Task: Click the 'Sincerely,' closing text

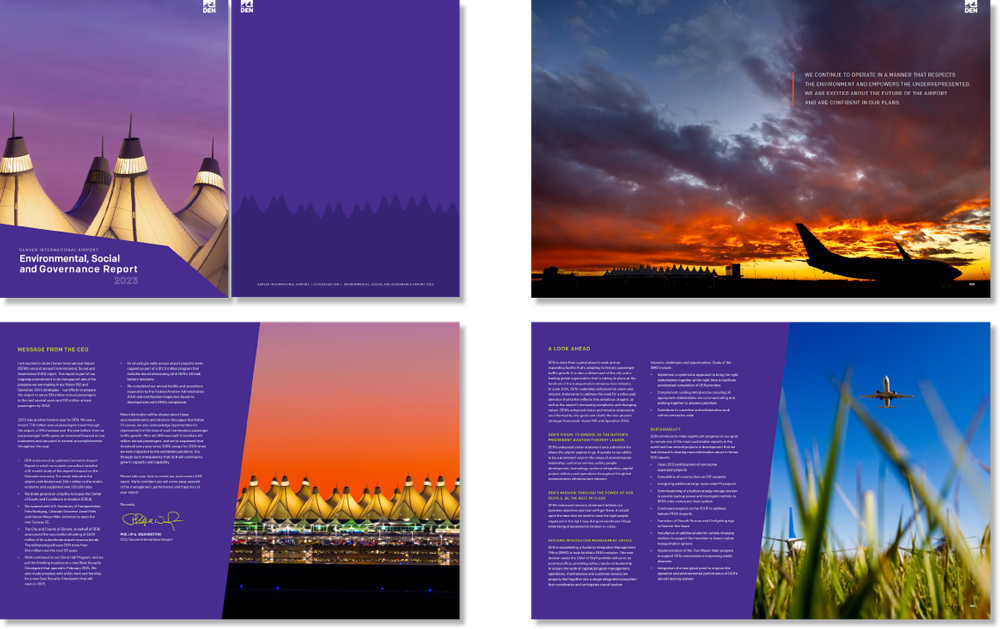Action: (x=128, y=504)
